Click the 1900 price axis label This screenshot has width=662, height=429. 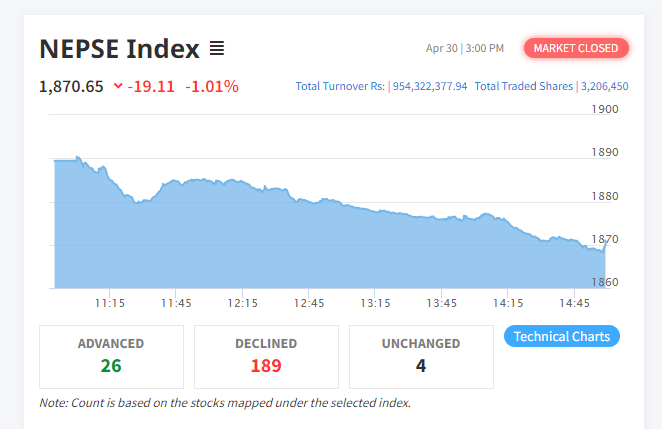click(x=606, y=109)
